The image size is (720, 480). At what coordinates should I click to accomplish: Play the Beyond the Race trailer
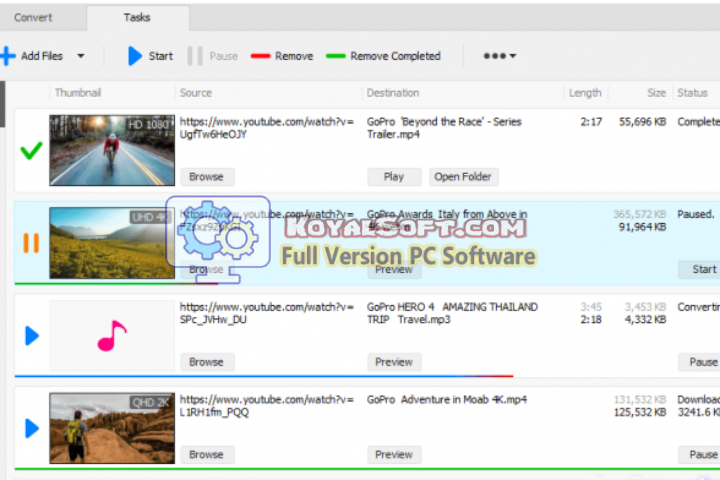point(394,177)
